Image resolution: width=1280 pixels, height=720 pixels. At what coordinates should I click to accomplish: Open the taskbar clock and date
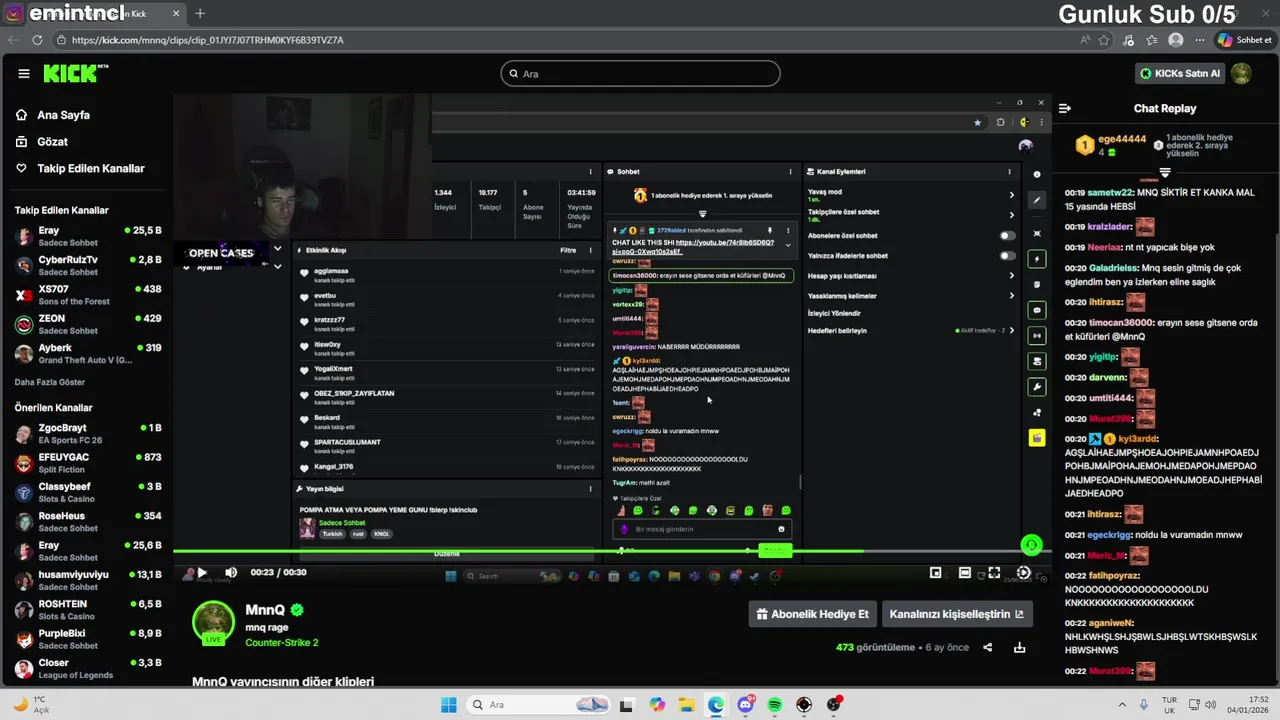point(1250,705)
